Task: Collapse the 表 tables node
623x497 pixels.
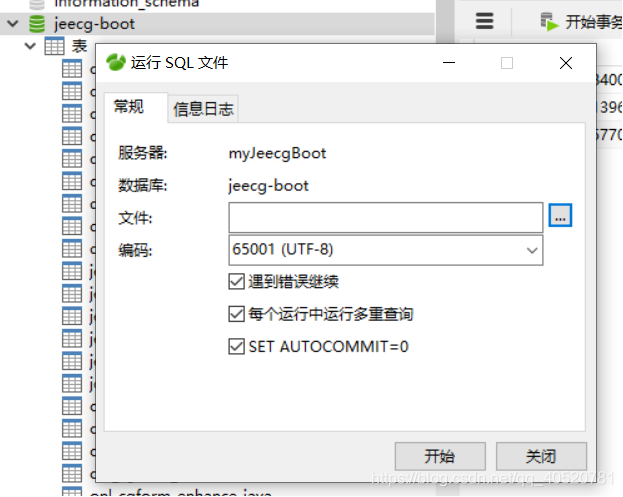Action: pos(30,46)
